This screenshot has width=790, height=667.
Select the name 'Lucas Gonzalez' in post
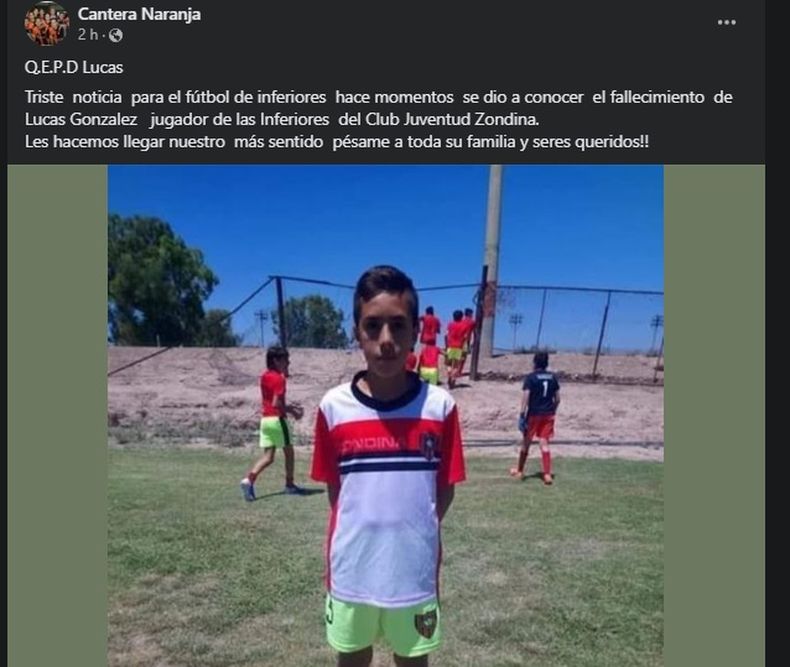point(81,119)
